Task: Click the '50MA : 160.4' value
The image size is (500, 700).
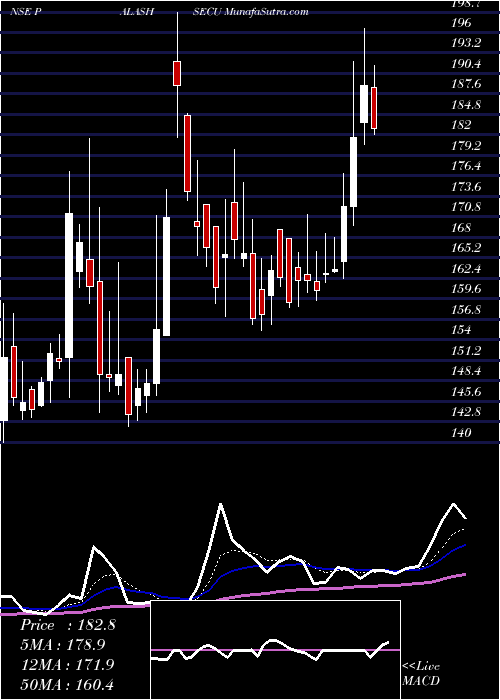Action: click(x=67, y=684)
